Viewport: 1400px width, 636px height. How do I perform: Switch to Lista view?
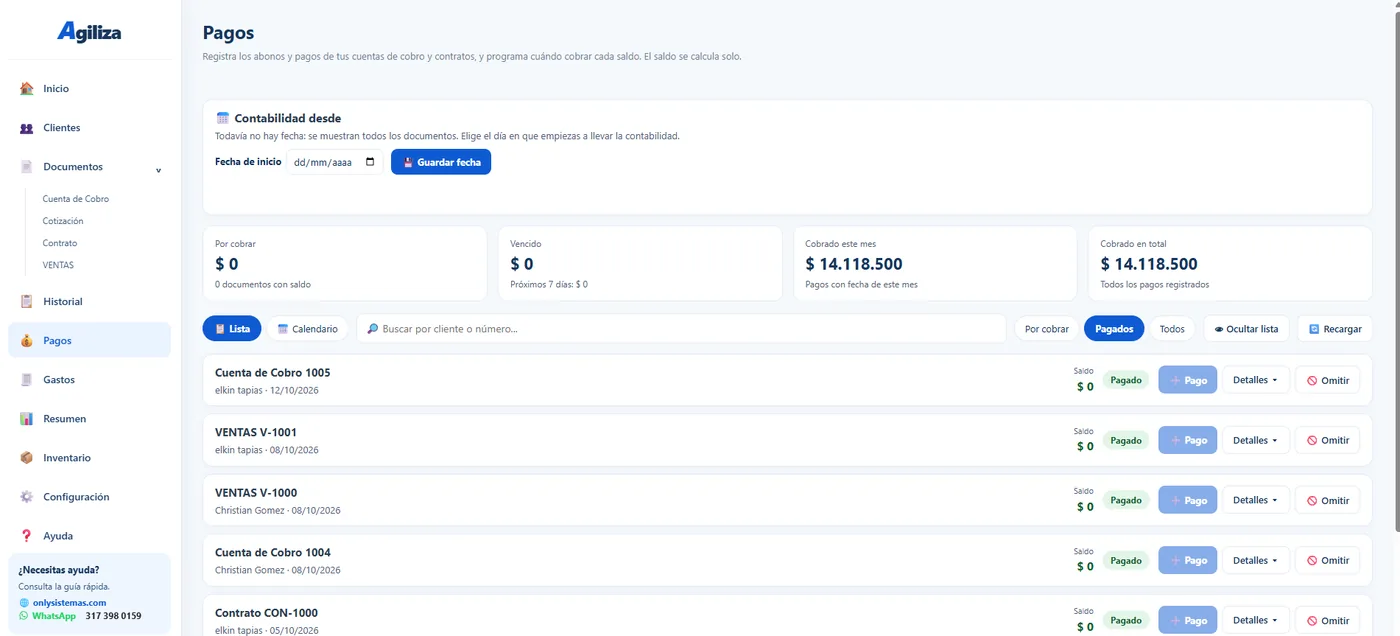coord(232,329)
